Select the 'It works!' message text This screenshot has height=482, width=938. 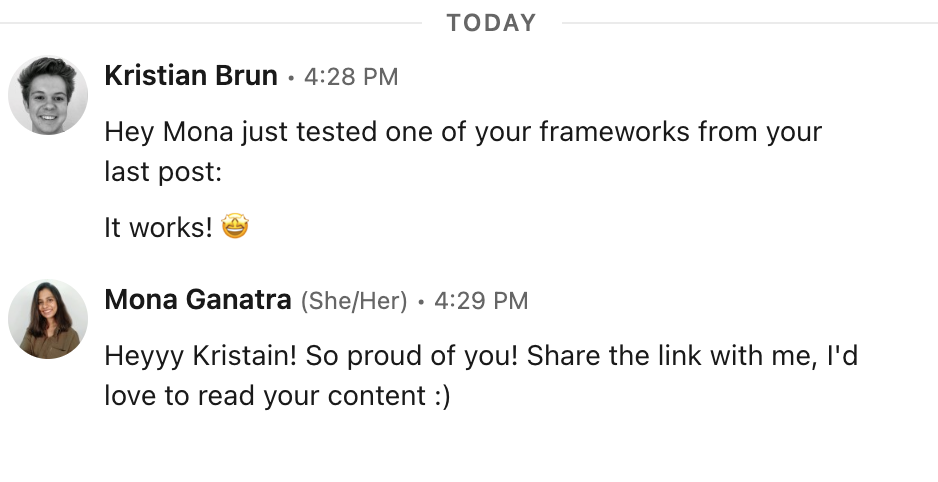click(158, 228)
